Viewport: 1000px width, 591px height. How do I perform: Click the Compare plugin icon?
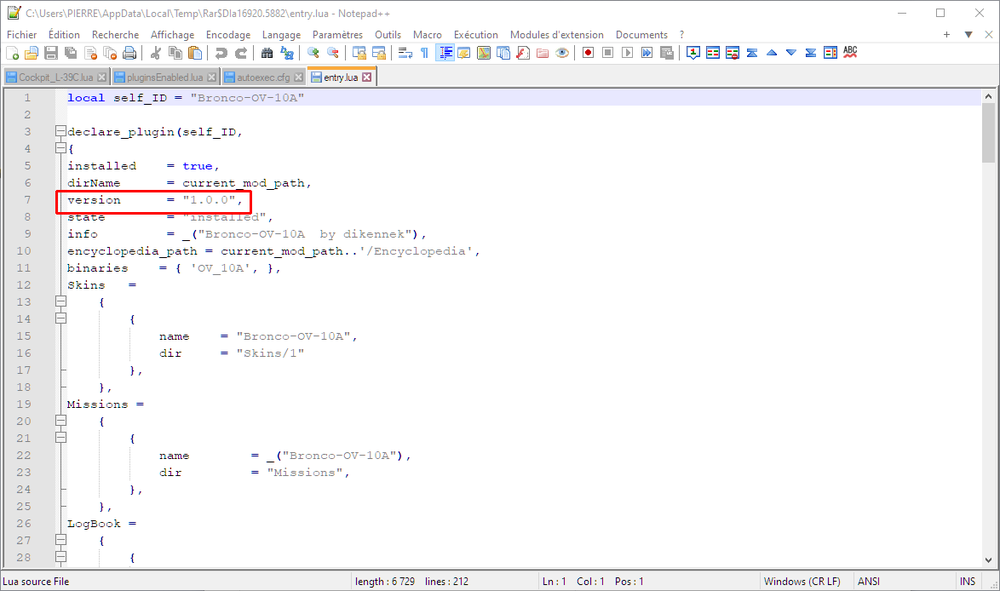(x=713, y=53)
